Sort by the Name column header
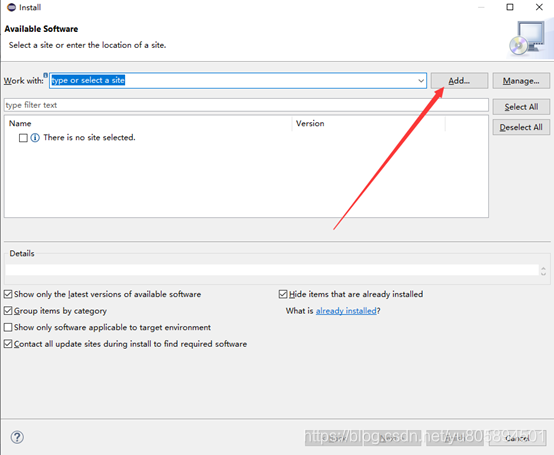Screen dimensions: 554x455 [20, 123]
